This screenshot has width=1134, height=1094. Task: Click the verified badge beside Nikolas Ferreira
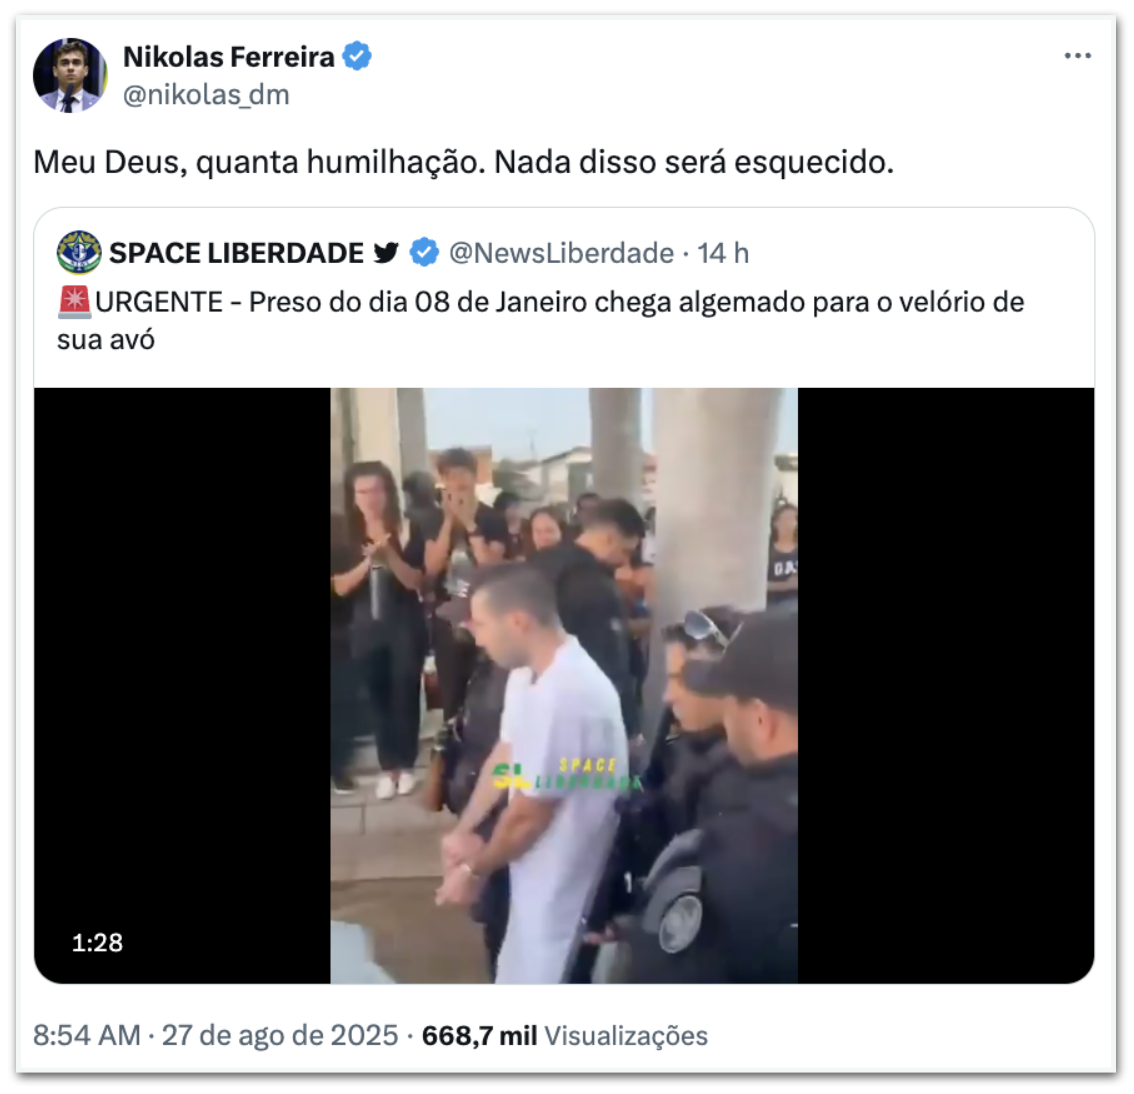(357, 56)
